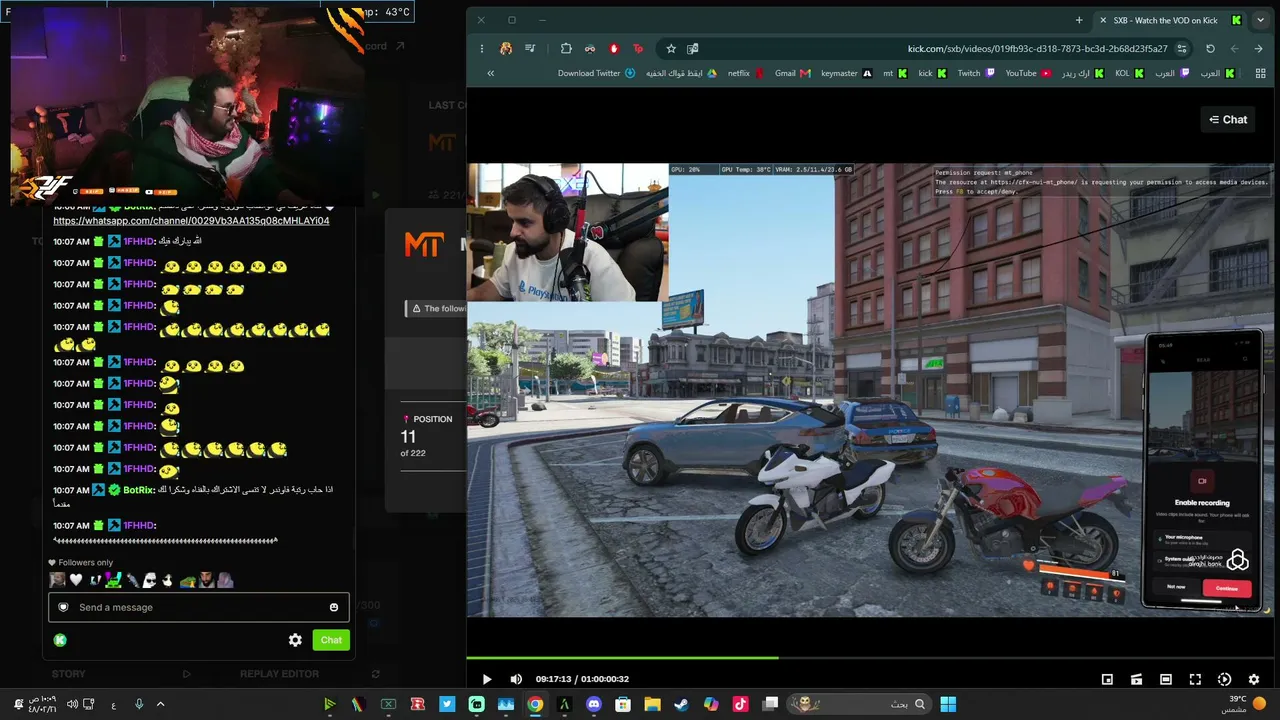Viewport: 1280px width, 720px height.
Task: Click the BotRix username in chat
Action: [x=138, y=490]
